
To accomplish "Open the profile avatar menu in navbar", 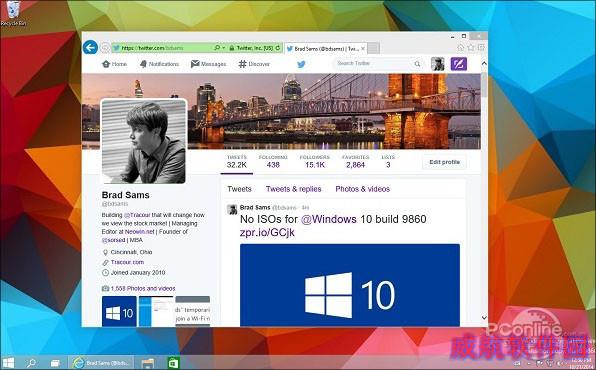I will (437, 64).
